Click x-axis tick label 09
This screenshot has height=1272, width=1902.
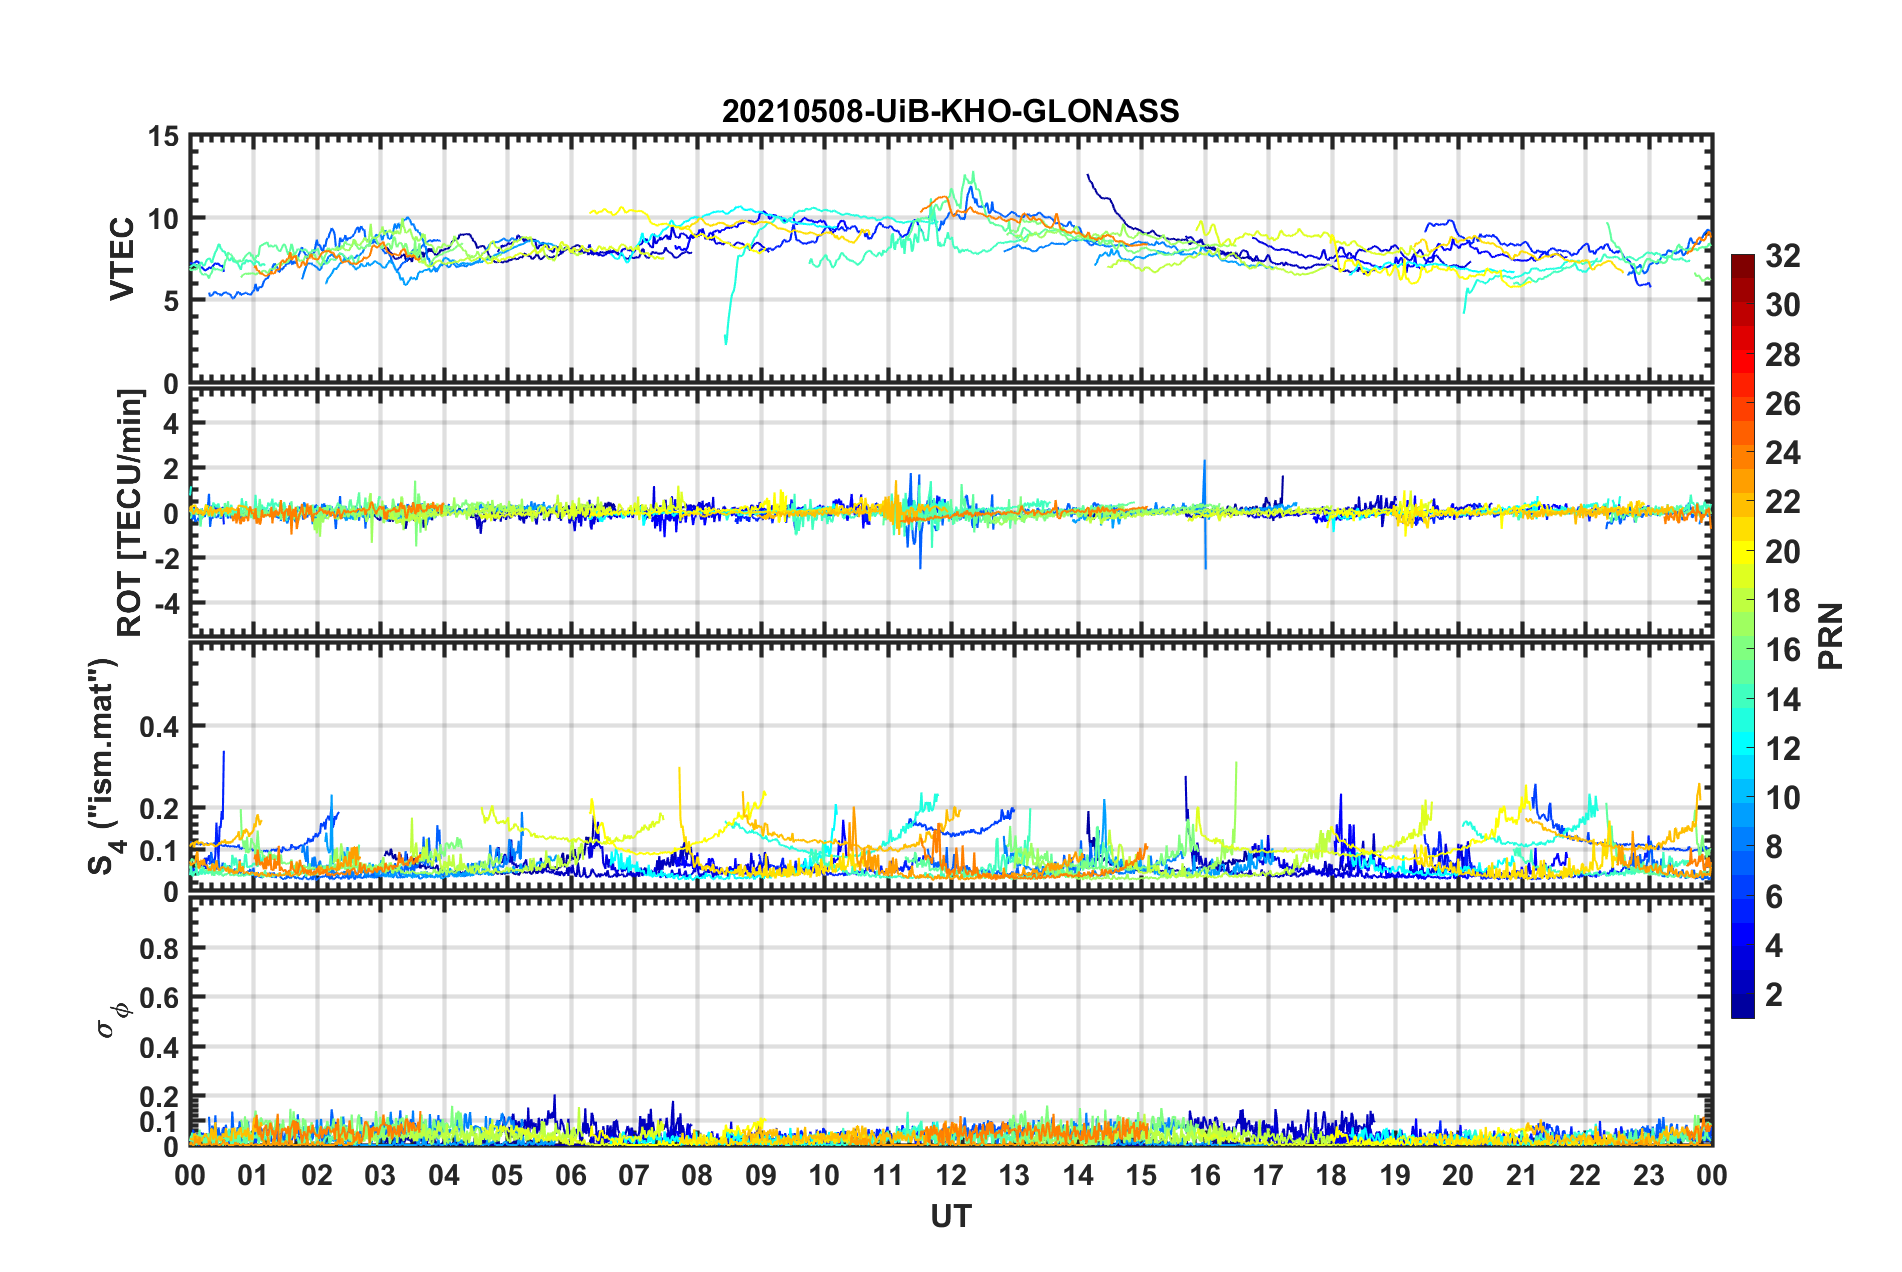pos(760,1175)
